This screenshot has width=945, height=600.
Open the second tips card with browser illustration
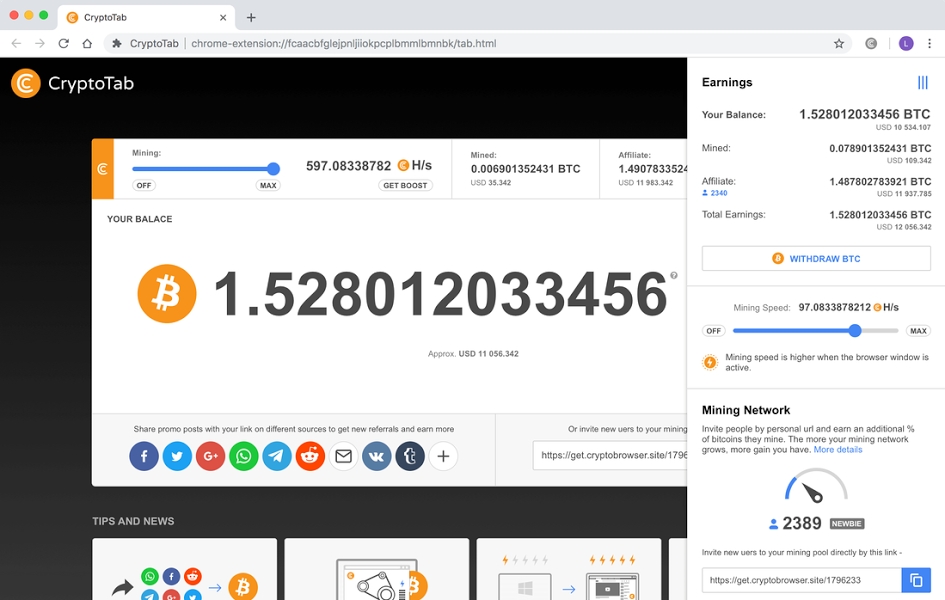click(x=377, y=569)
